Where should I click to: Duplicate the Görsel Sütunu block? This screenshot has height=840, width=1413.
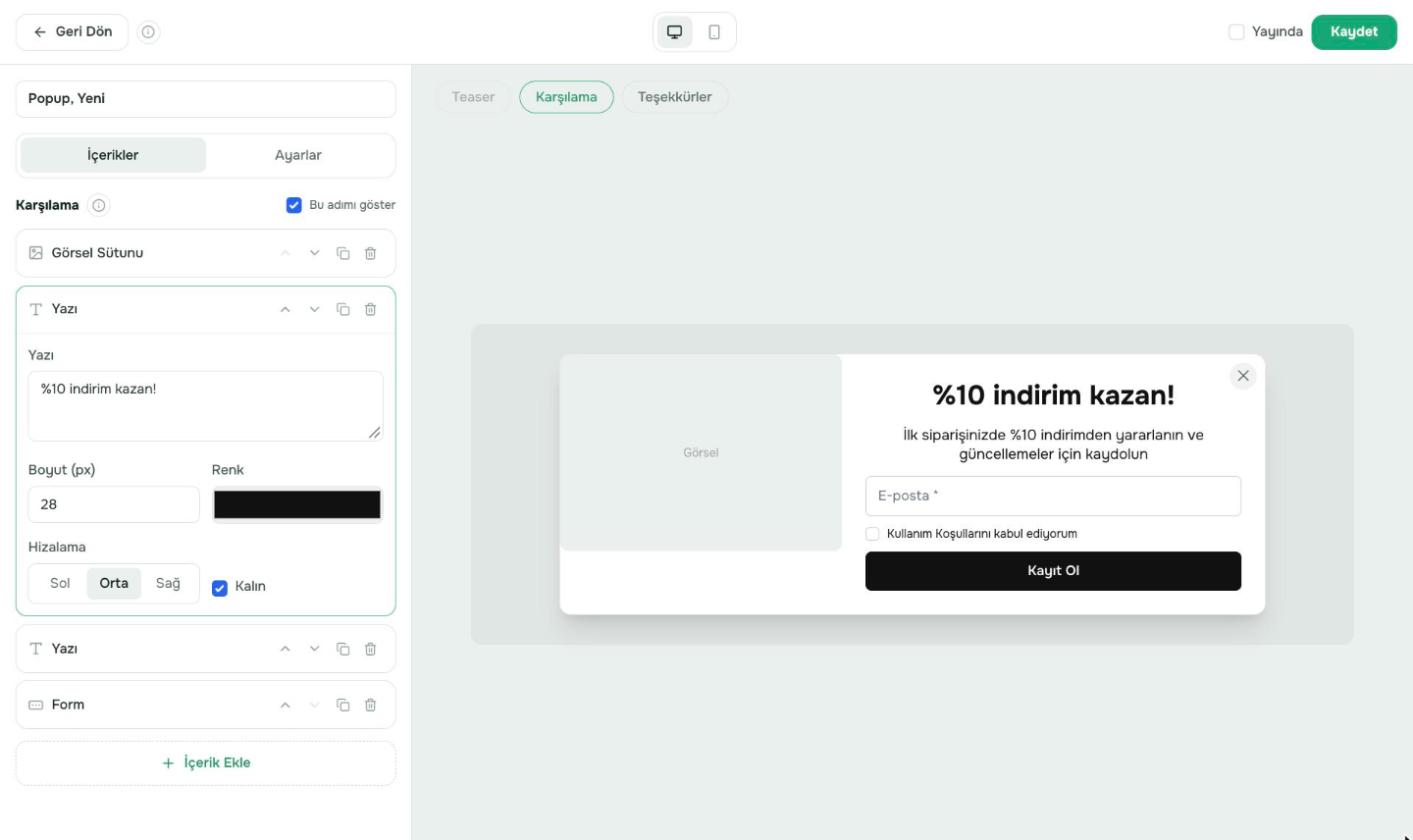tap(343, 253)
